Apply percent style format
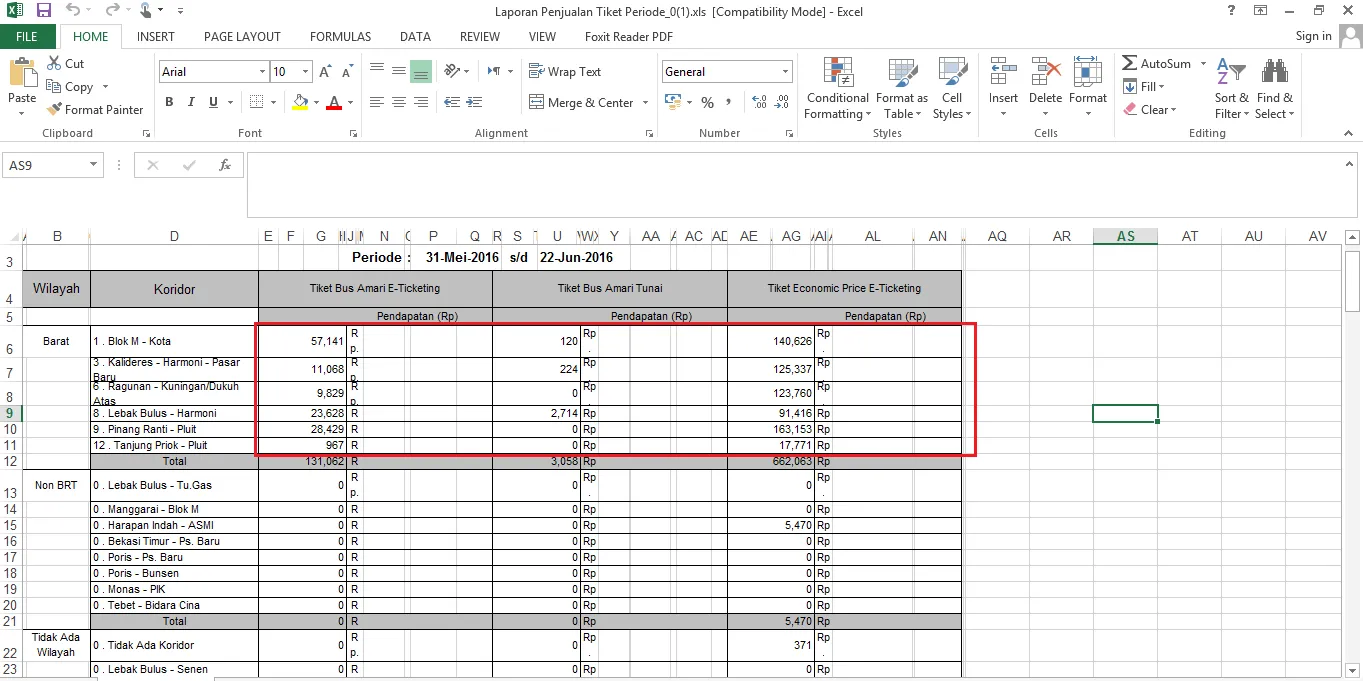Screen dimensions: 1363x681 [707, 102]
